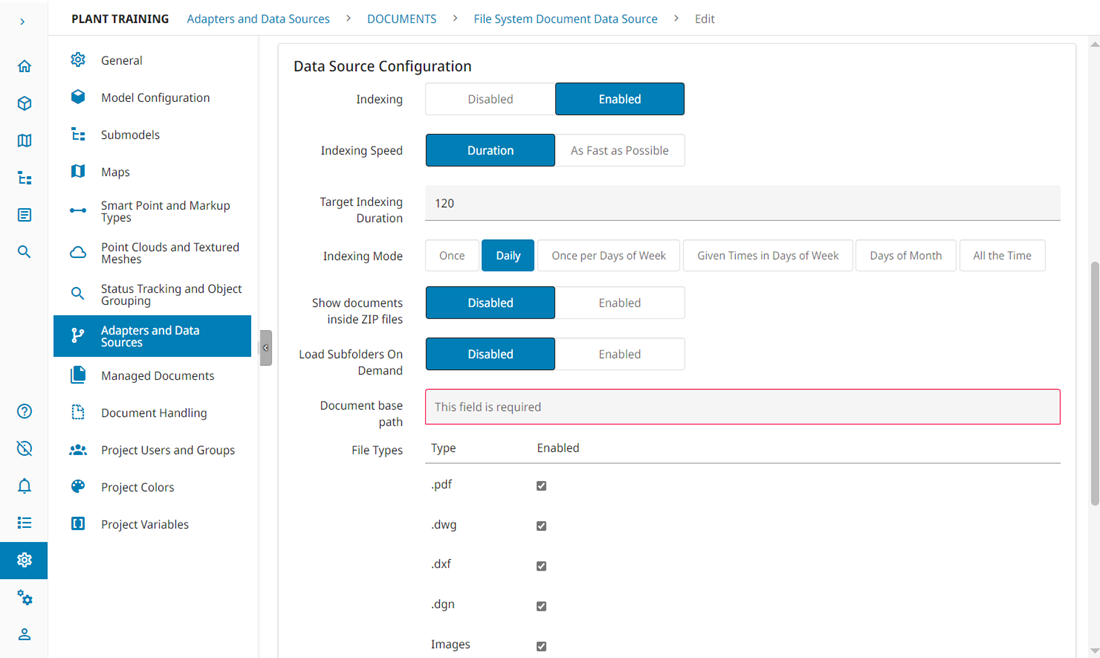This screenshot has height=658, width=1100.
Task: Click the Smart Point and Markup Types icon
Action: tap(78, 210)
